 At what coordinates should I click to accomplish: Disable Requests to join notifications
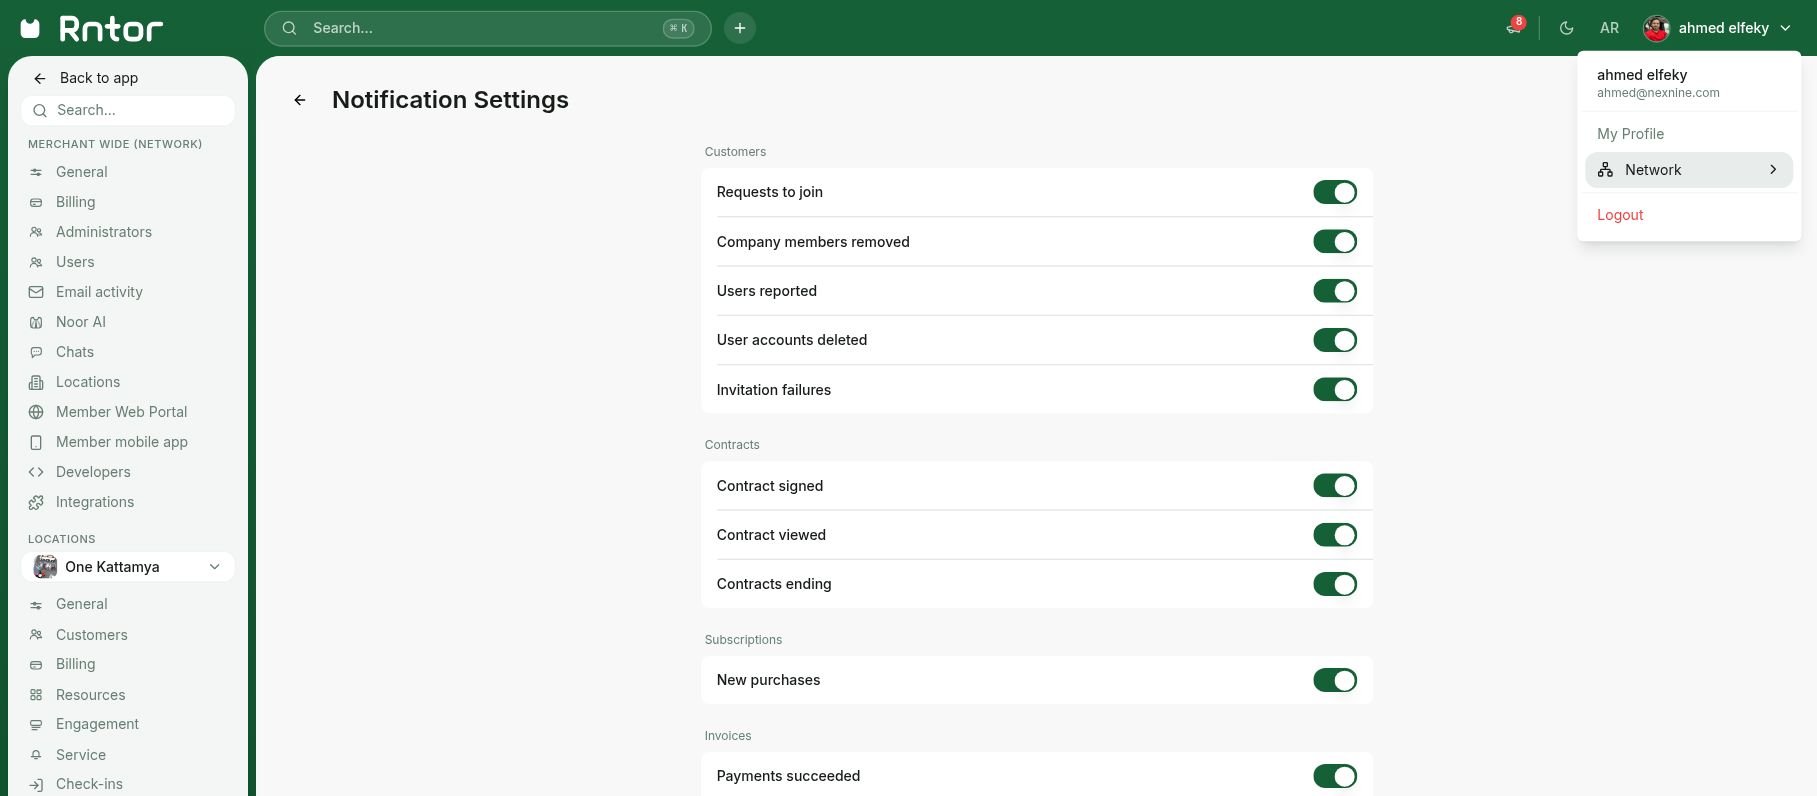[x=1335, y=192]
